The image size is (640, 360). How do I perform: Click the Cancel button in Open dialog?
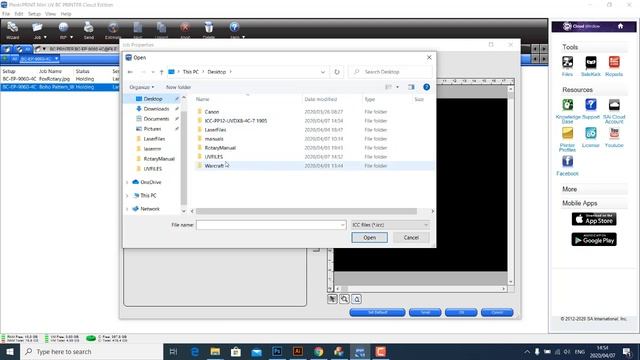(x=411, y=238)
